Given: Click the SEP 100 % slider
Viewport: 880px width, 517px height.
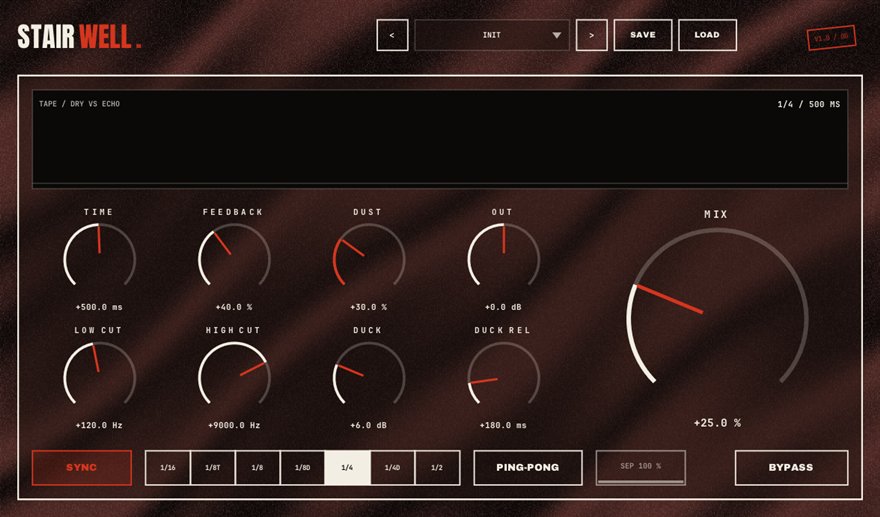Looking at the screenshot, I should click(640, 468).
